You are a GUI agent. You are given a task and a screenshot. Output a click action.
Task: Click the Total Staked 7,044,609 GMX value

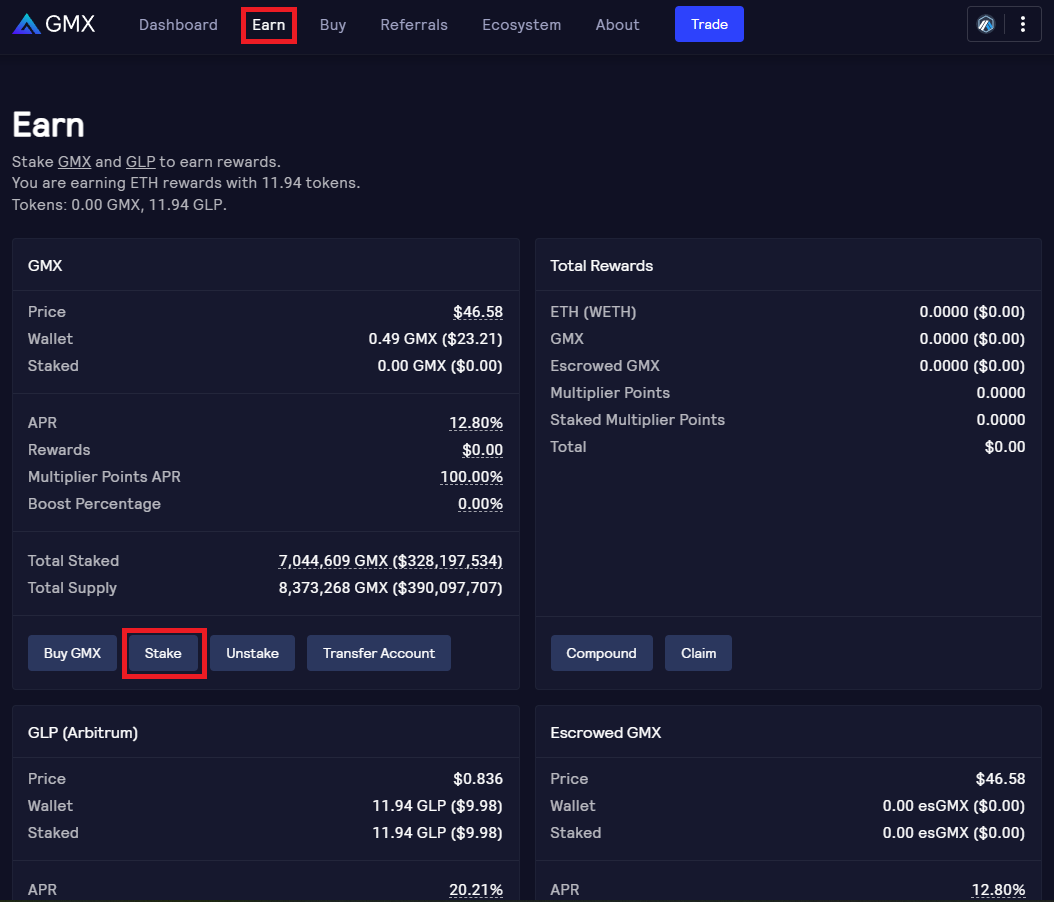(391, 561)
